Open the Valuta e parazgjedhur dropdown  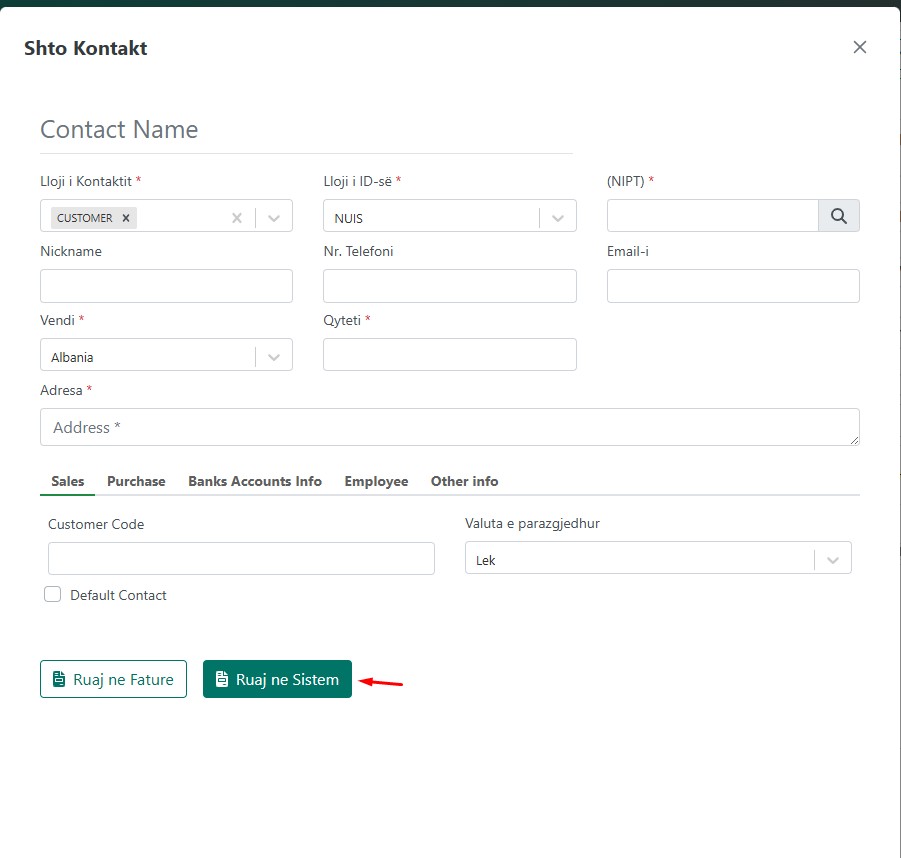coord(832,560)
